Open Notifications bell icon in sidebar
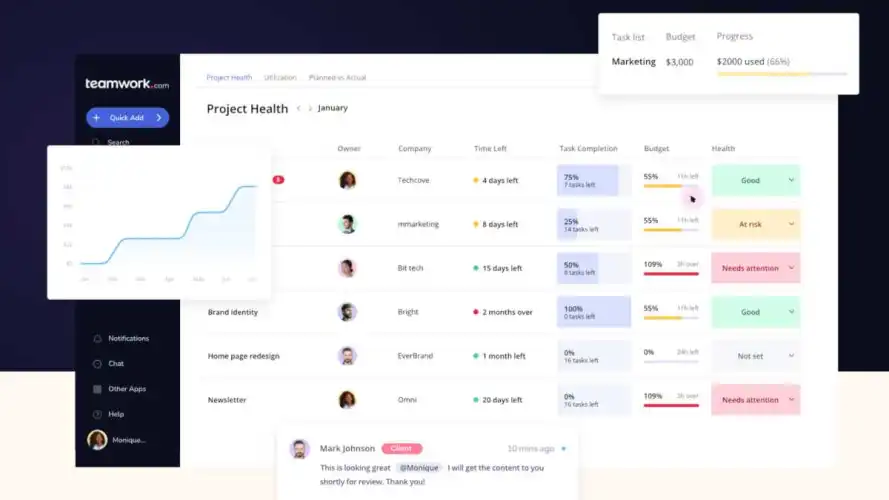The image size is (889, 500). 97,339
